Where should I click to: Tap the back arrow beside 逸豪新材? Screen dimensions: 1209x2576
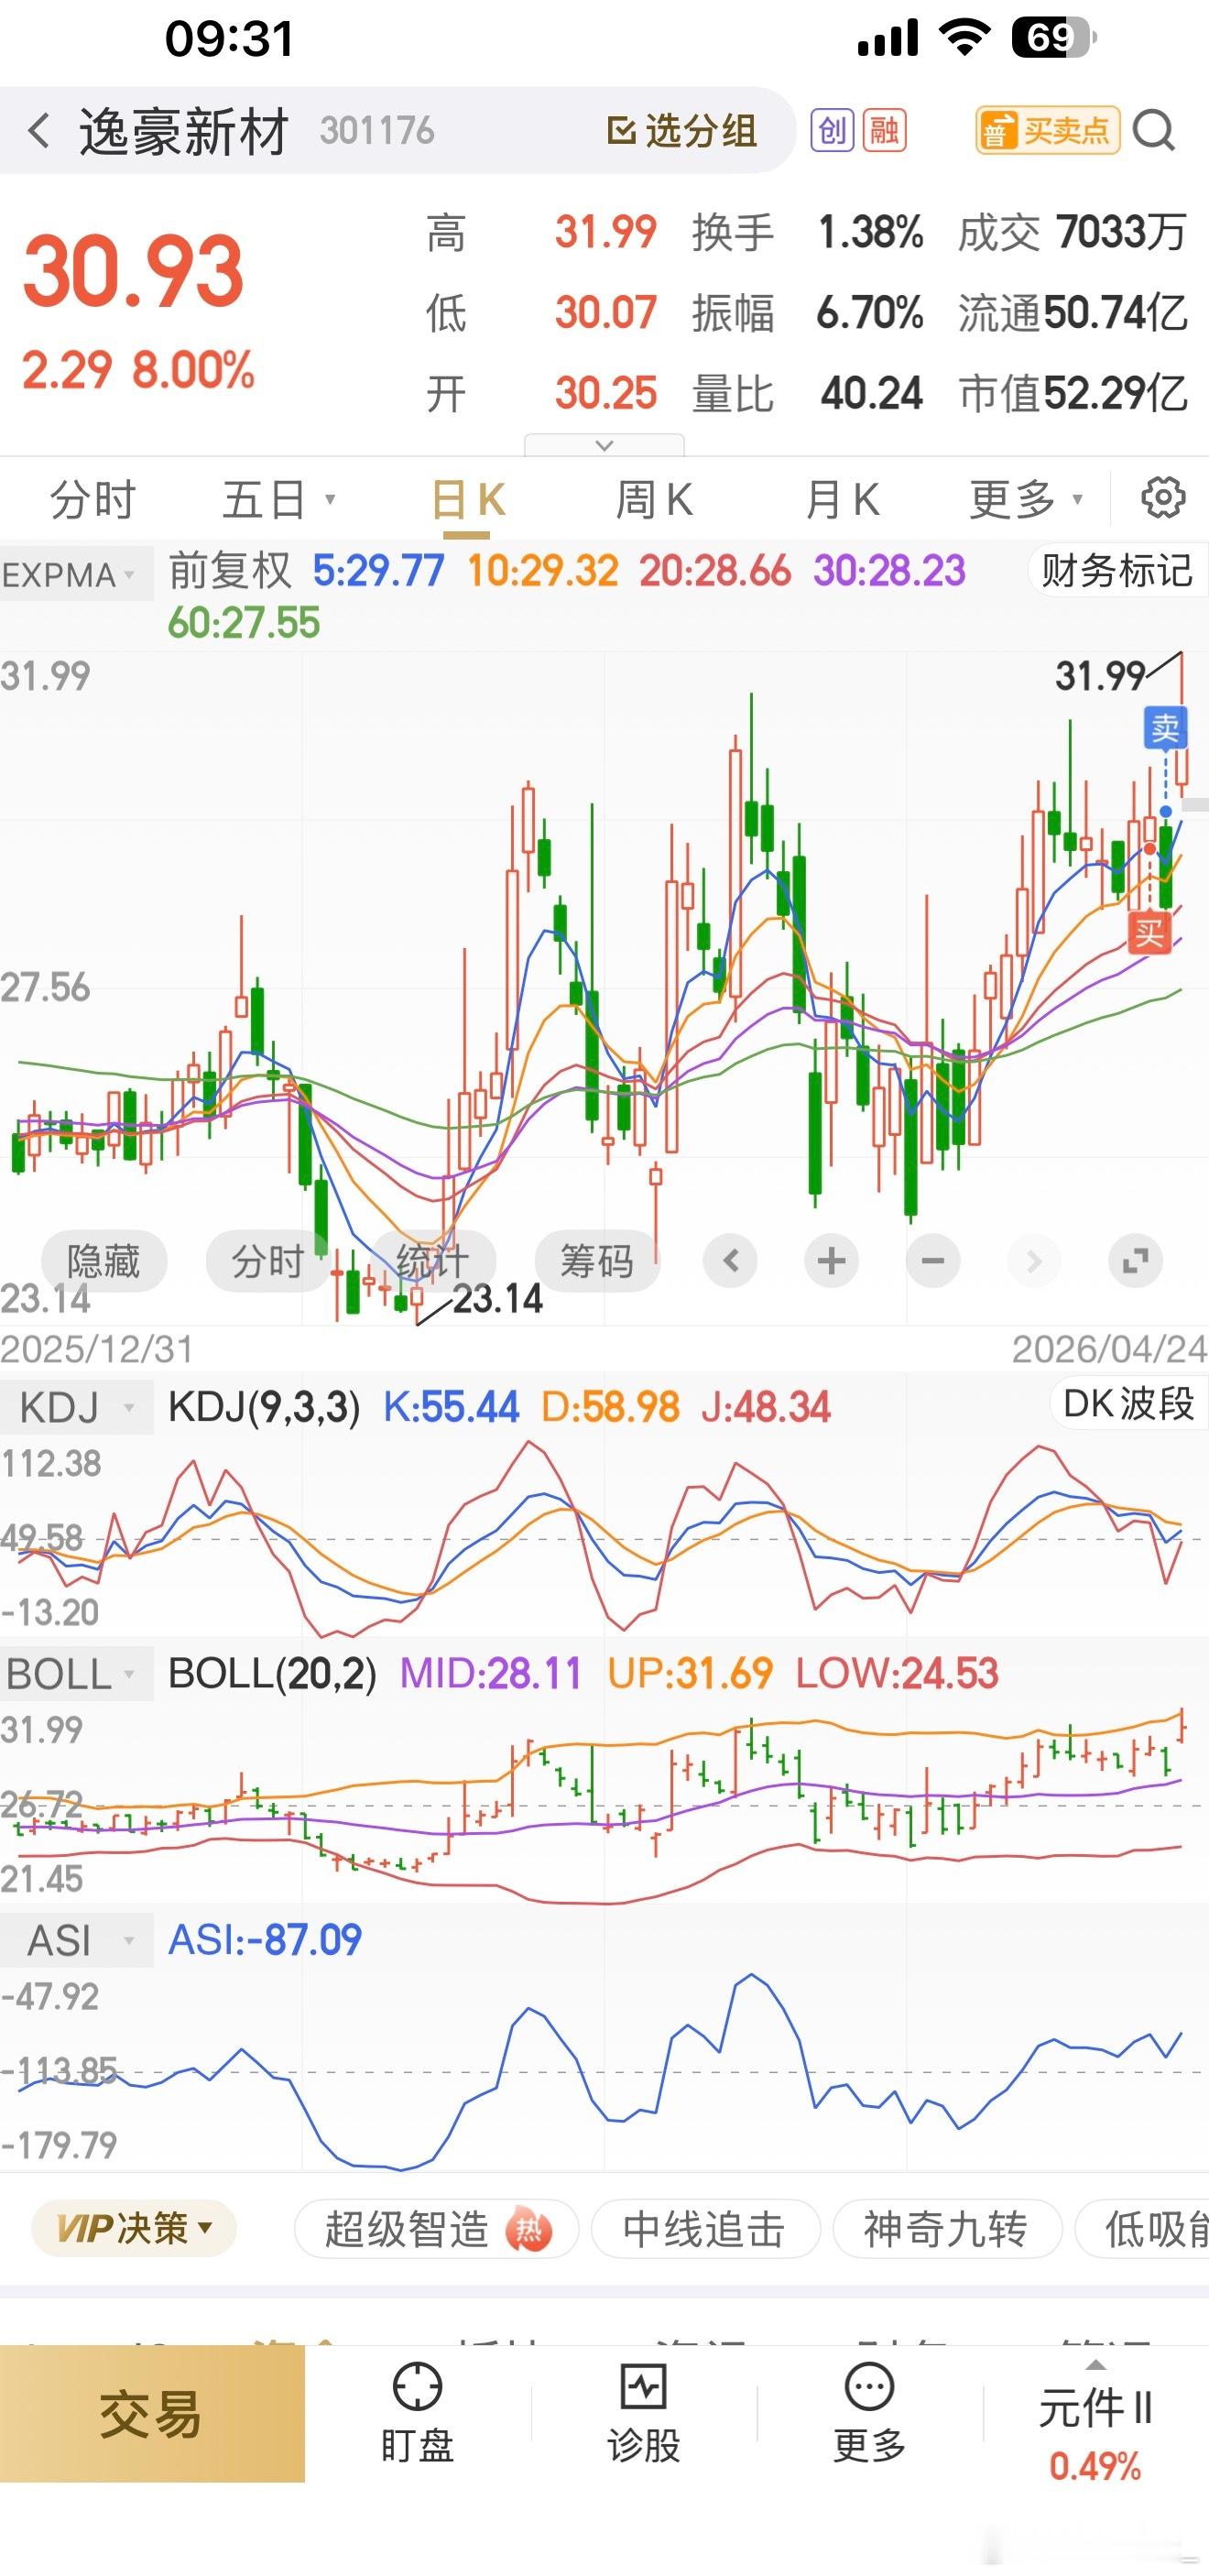coord(39,131)
